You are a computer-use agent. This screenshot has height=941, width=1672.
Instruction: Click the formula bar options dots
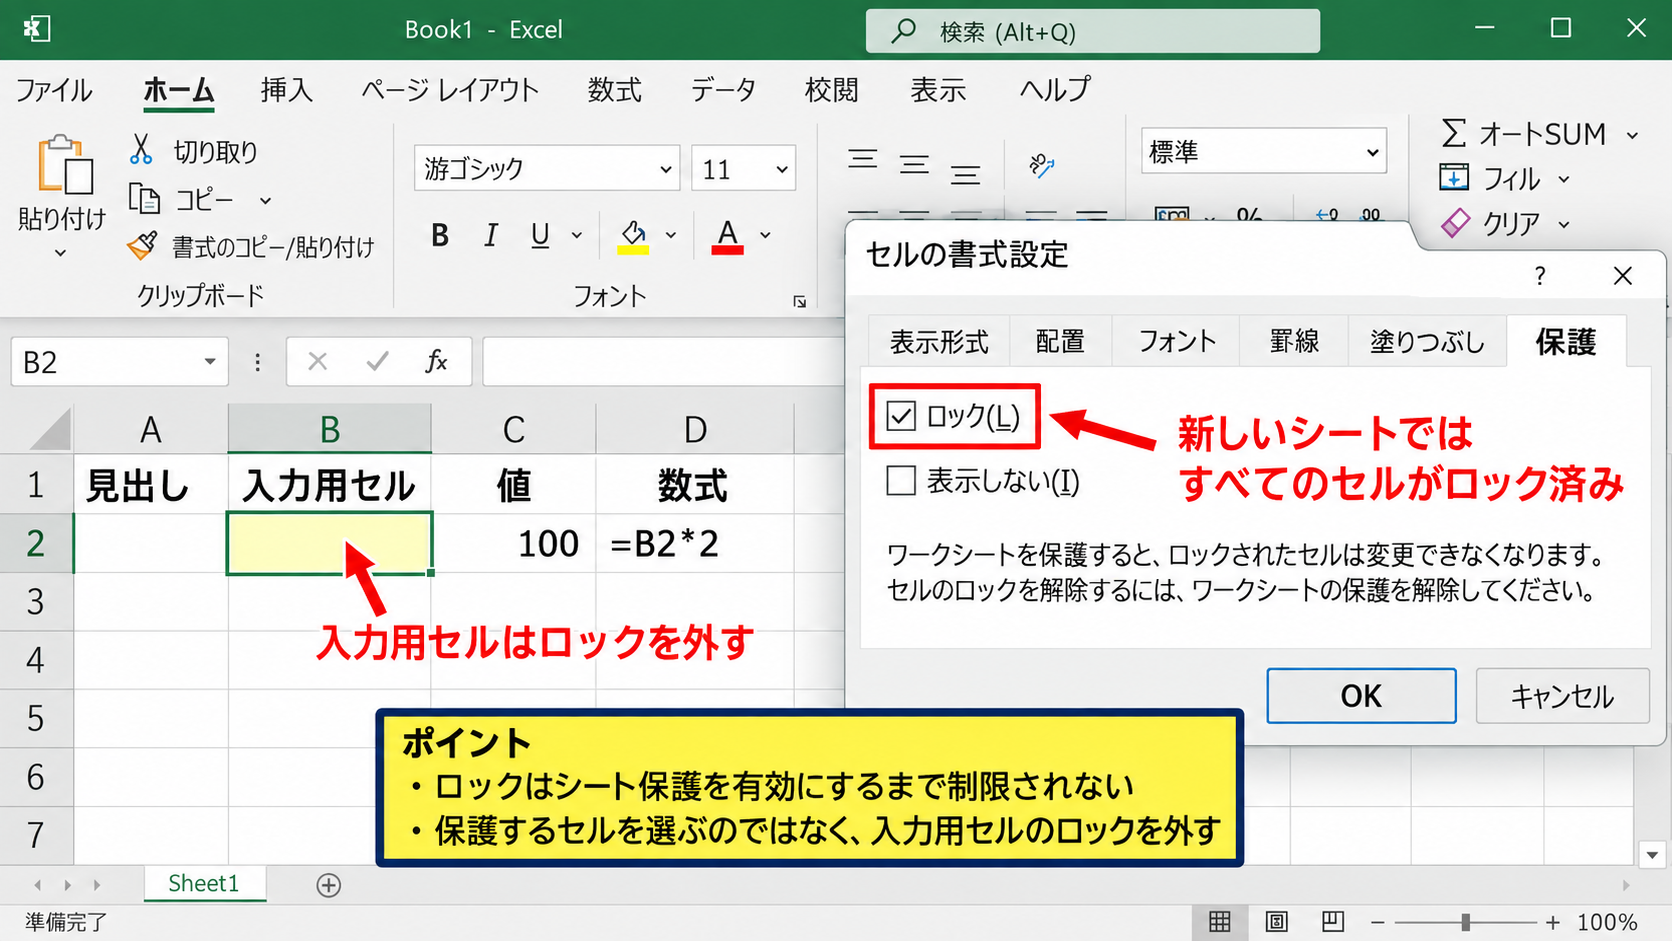coord(258,362)
